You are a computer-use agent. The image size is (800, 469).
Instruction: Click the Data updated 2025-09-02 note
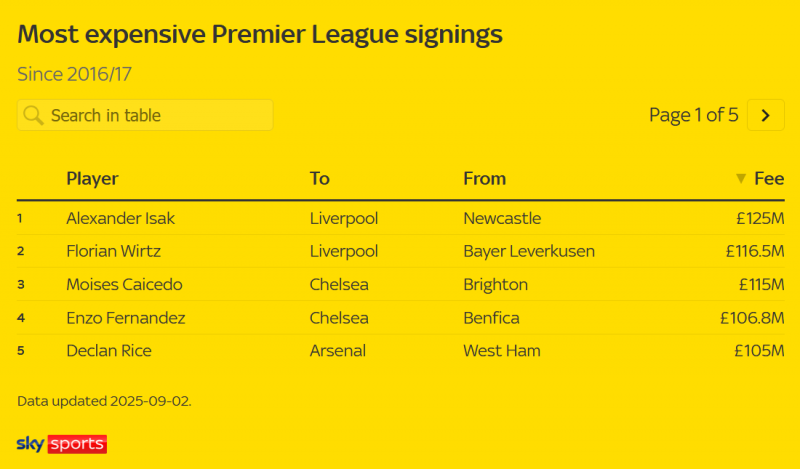tap(104, 401)
